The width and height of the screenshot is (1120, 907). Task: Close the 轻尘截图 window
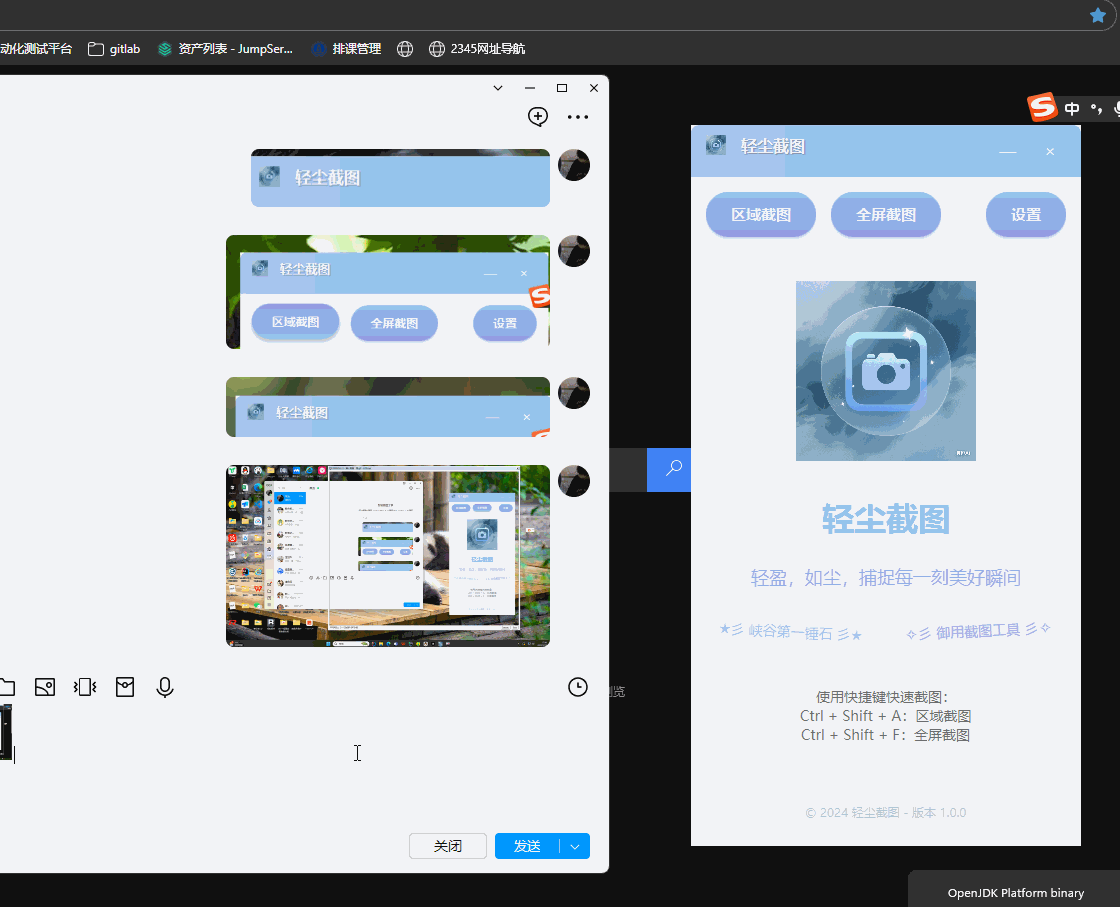click(x=1050, y=151)
